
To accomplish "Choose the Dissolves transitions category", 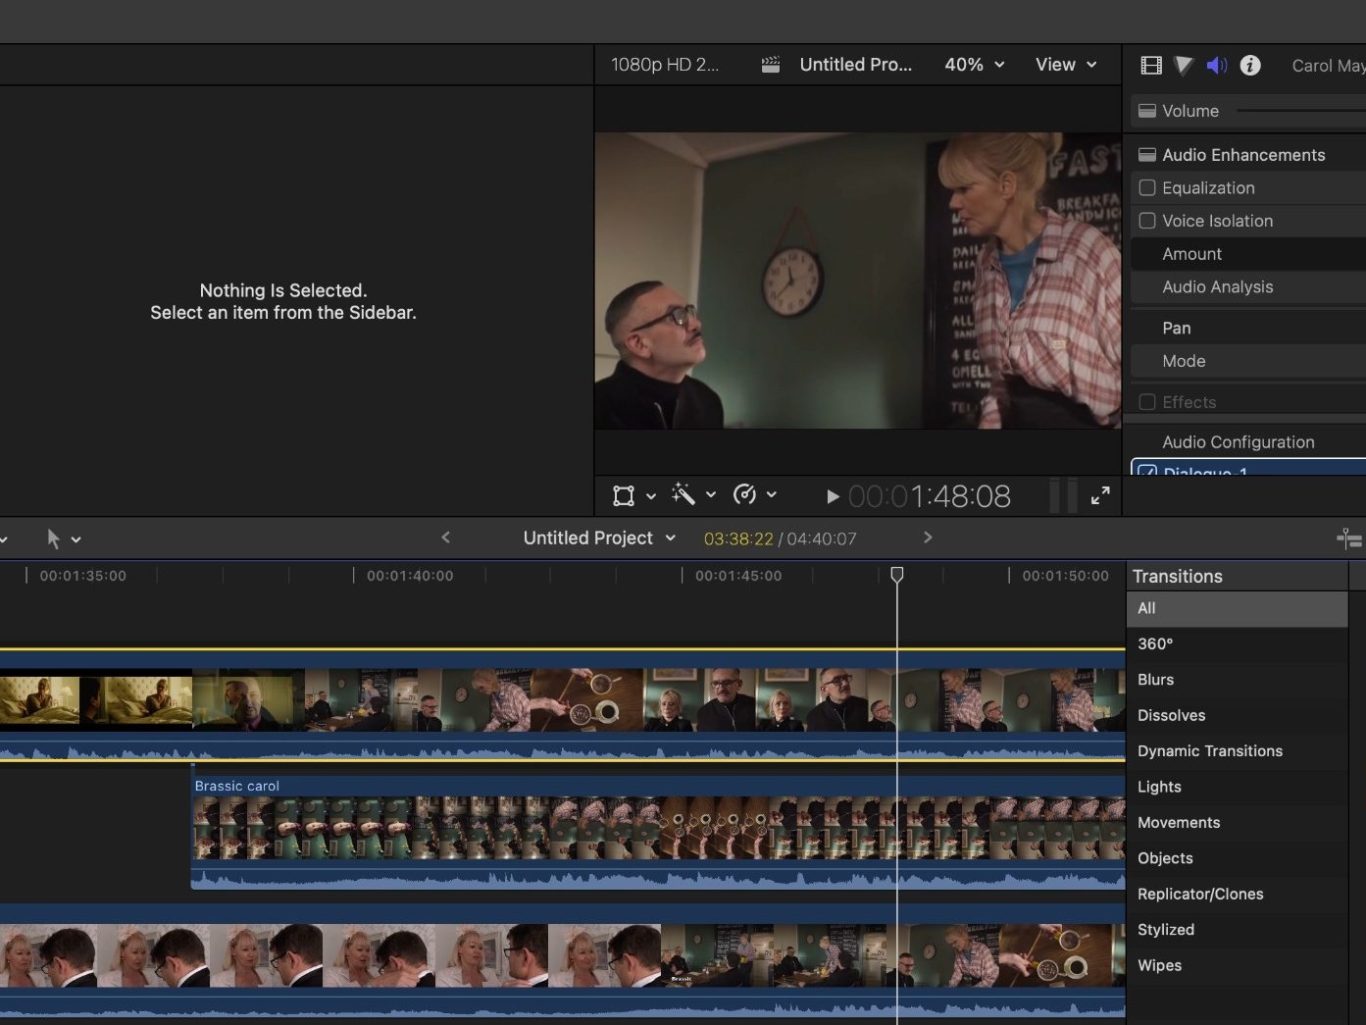I will coord(1237,716).
